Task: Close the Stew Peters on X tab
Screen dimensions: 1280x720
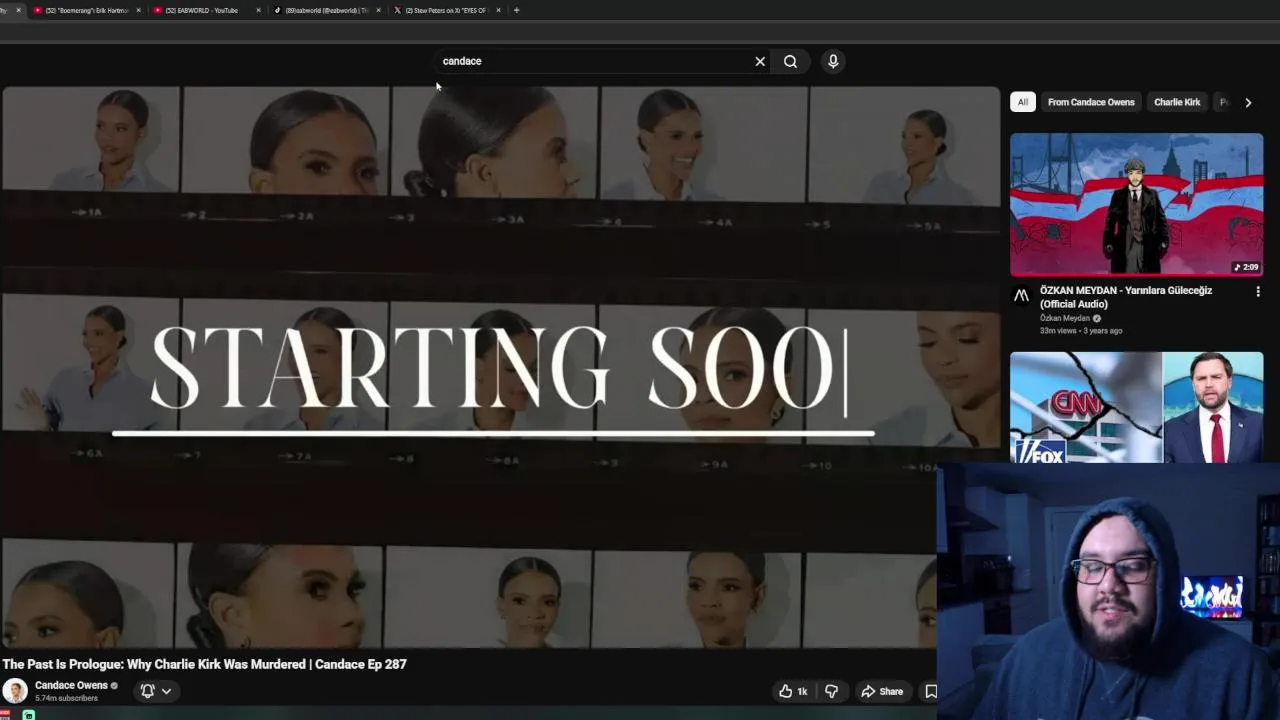Action: click(x=498, y=10)
